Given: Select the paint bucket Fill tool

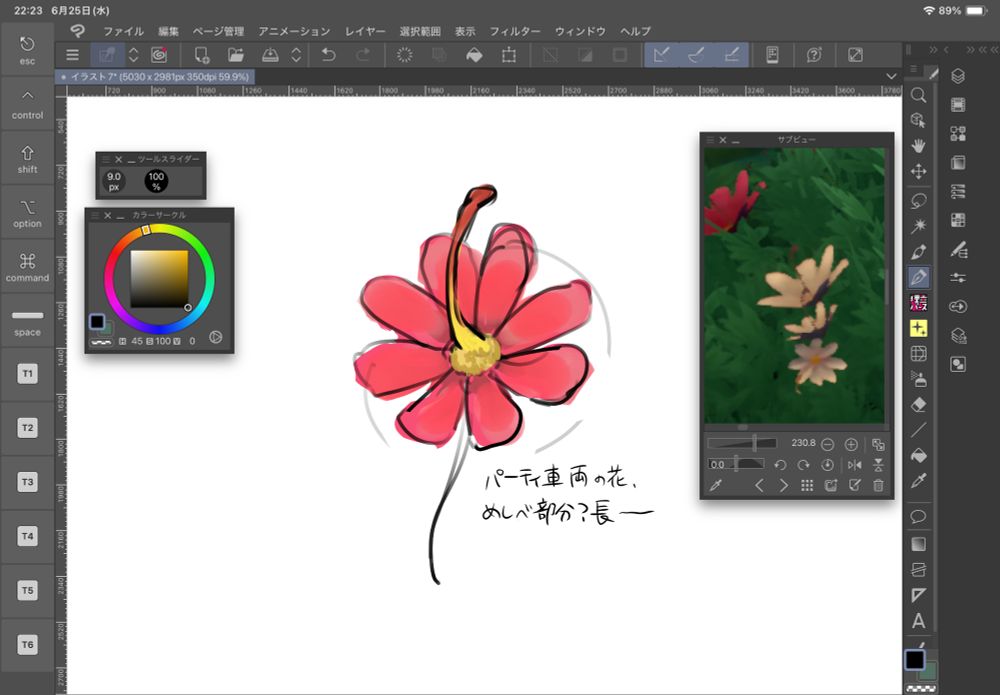Looking at the screenshot, I should pos(918,456).
